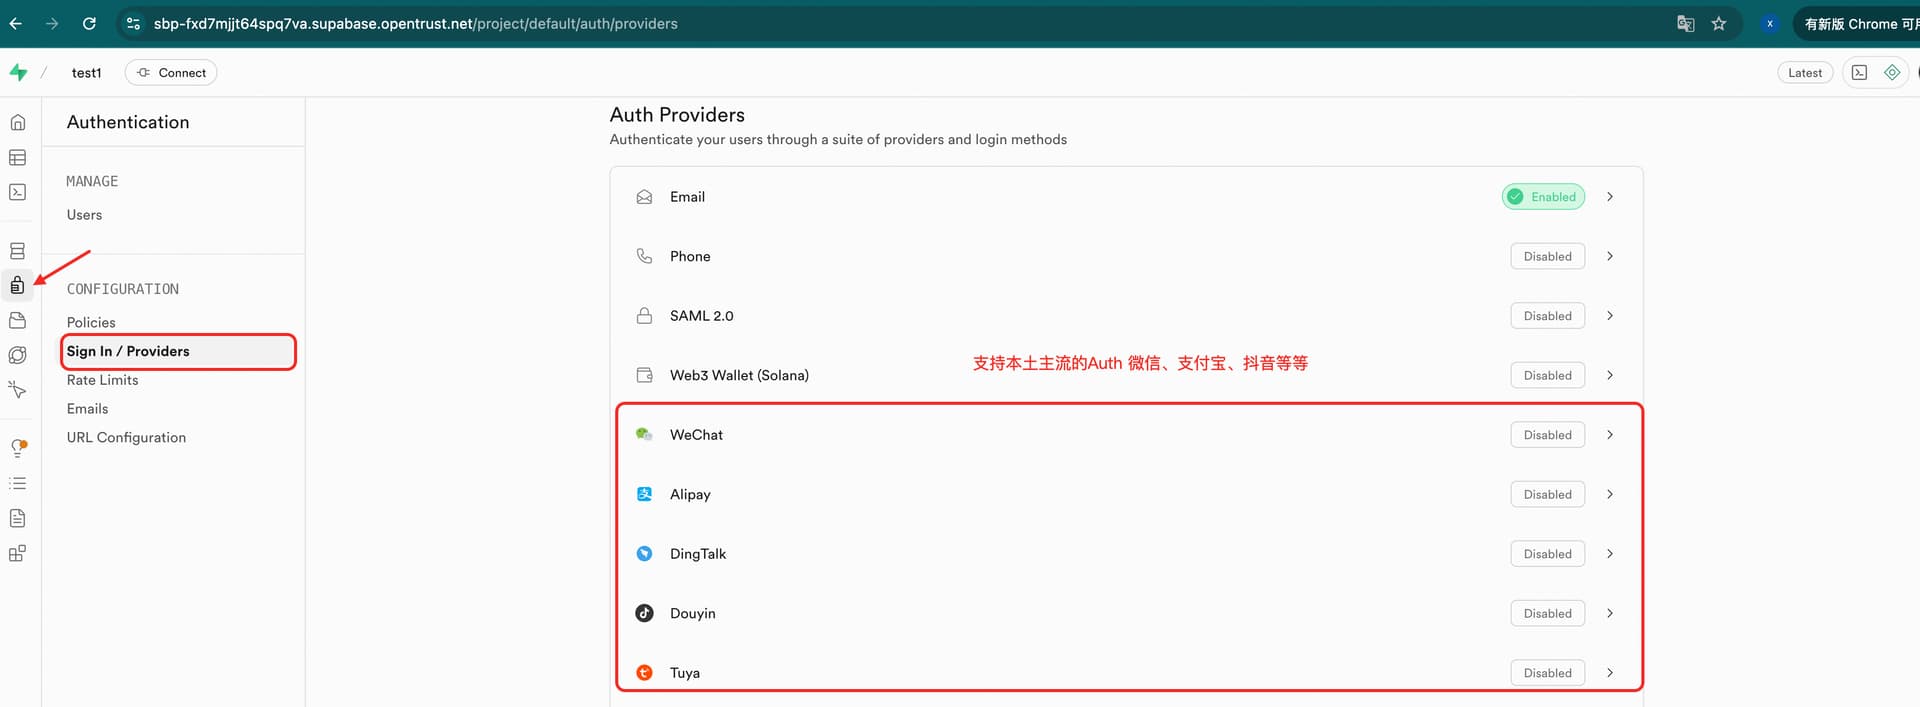This screenshot has height=707, width=1920.
Task: Click the browser back arrow
Action: (16, 23)
